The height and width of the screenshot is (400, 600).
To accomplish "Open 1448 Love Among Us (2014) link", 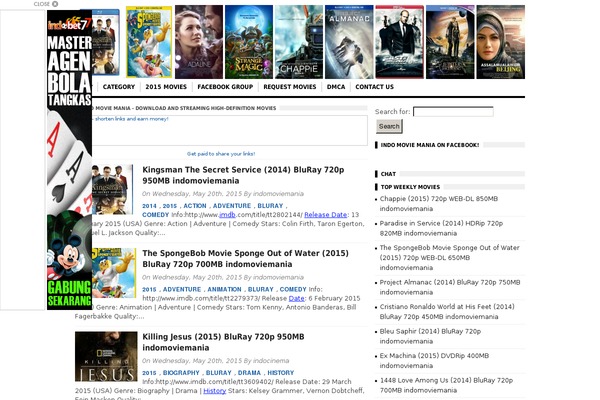I will 446,385.
